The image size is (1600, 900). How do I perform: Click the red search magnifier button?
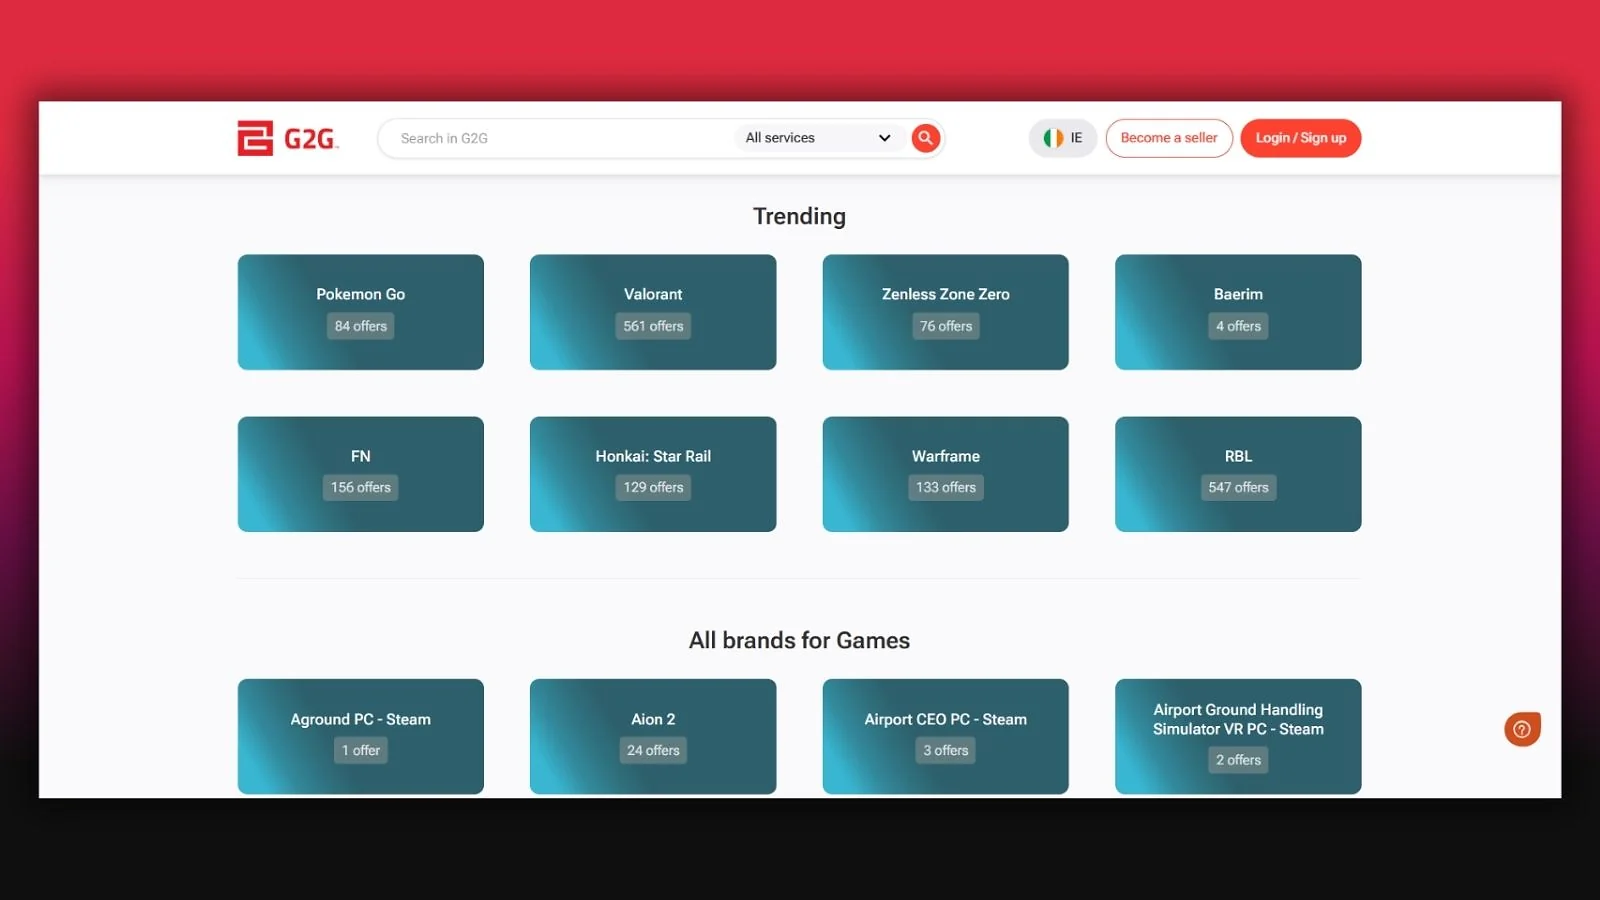coord(926,138)
